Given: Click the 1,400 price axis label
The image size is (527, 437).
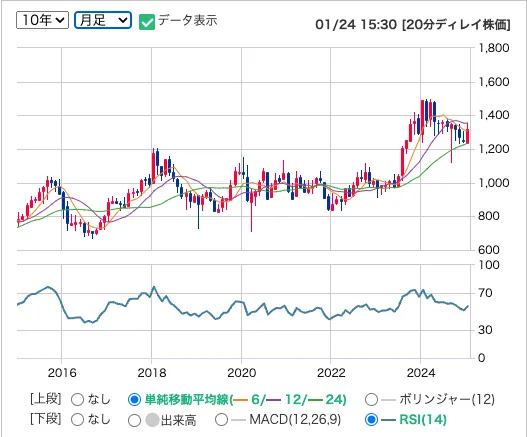Looking at the screenshot, I should coord(493,115).
